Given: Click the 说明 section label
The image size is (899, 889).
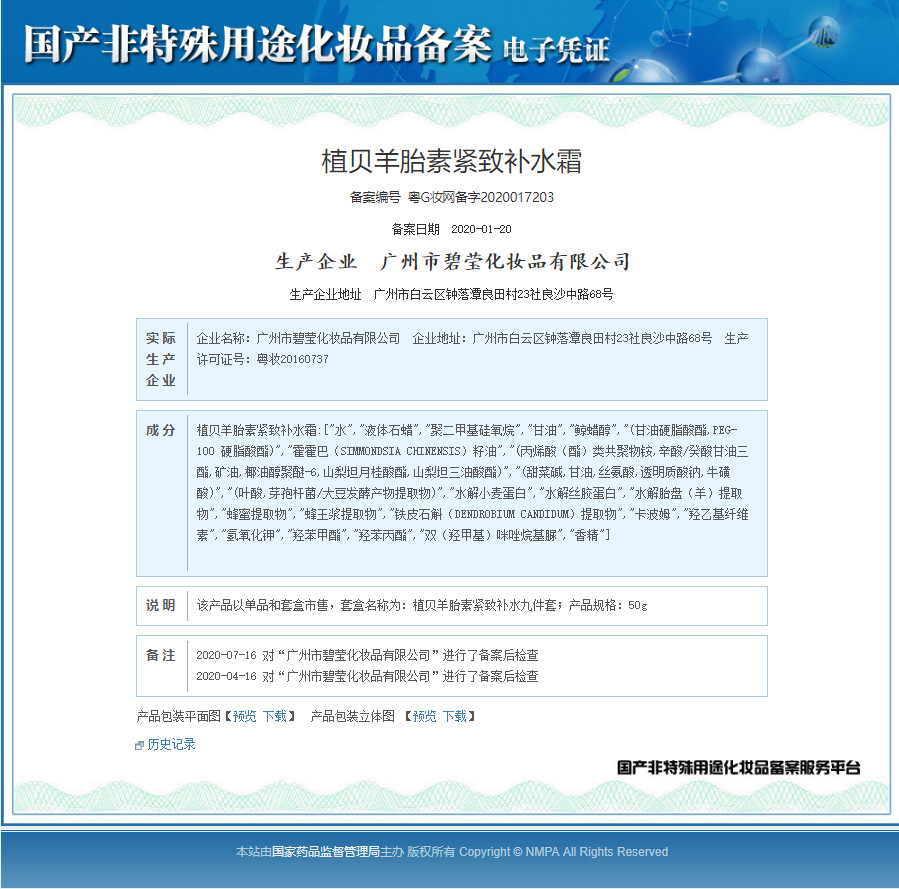Looking at the screenshot, I should (161, 605).
